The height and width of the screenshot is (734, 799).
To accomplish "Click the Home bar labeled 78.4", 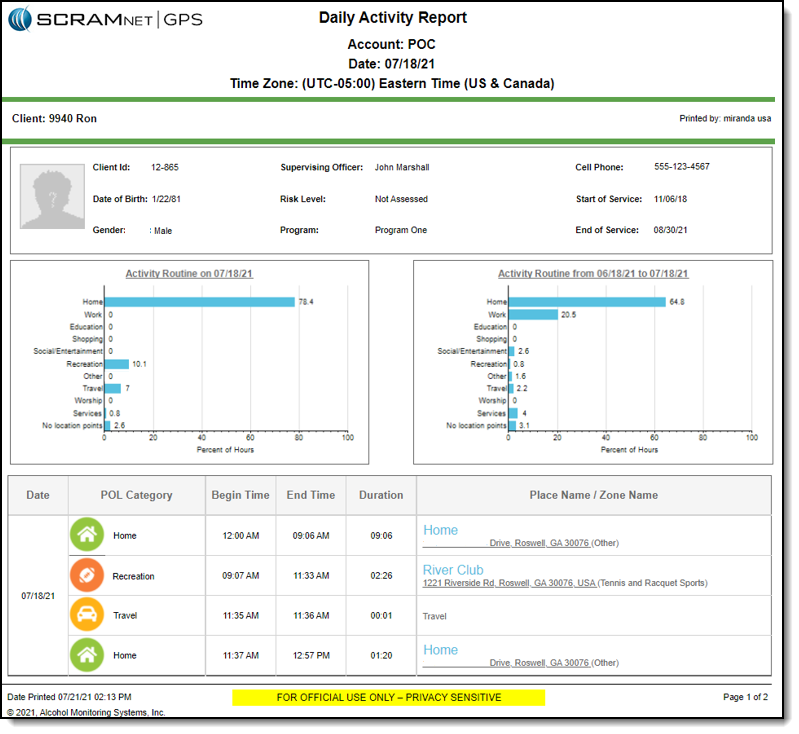I will click(x=200, y=301).
